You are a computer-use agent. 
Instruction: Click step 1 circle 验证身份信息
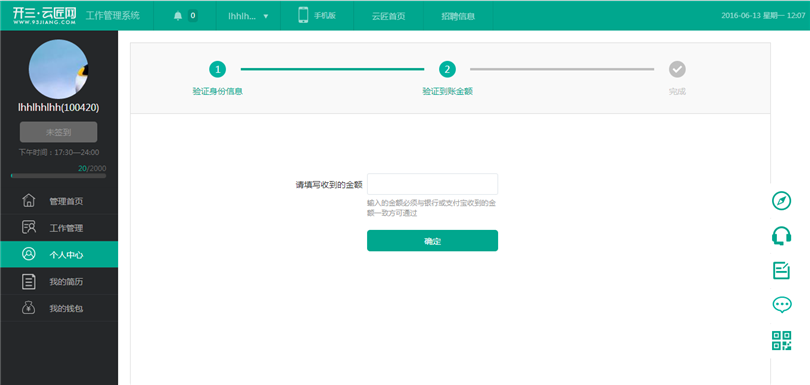(217, 69)
